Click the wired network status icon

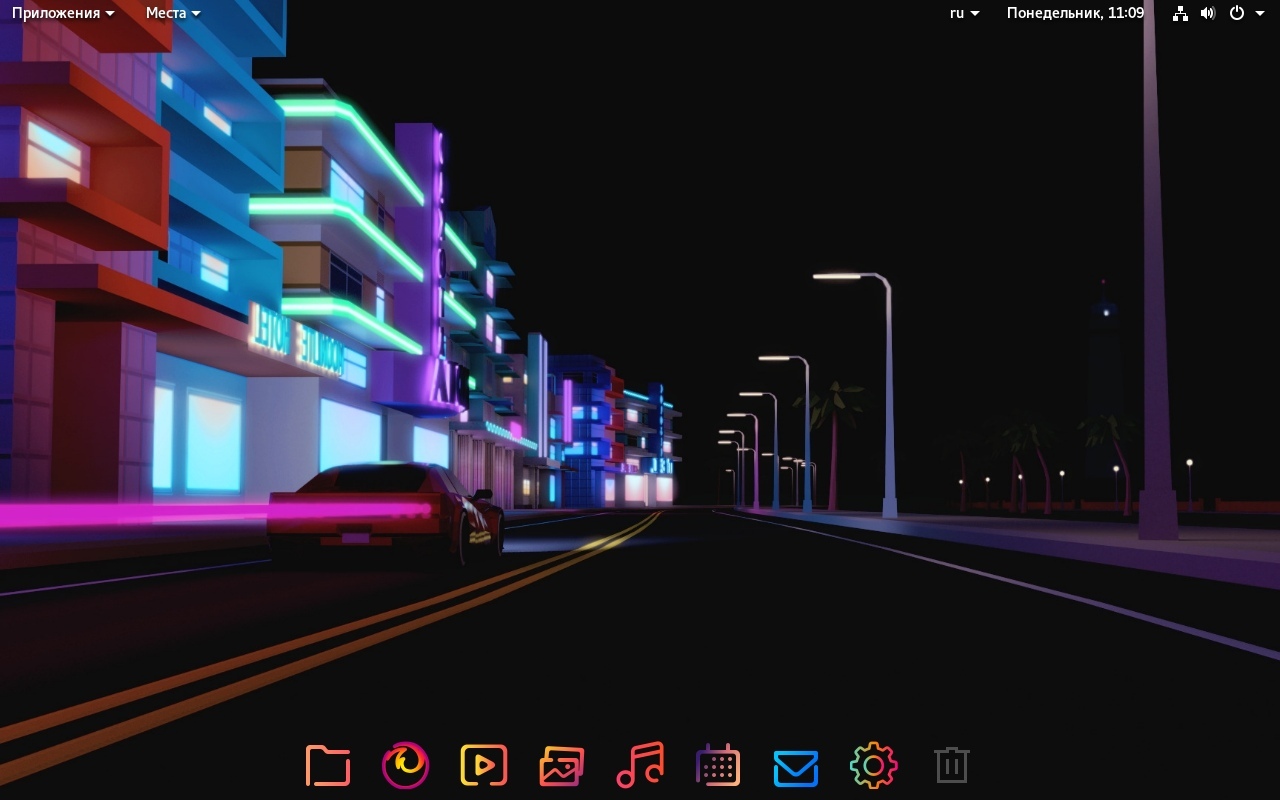(x=1180, y=13)
